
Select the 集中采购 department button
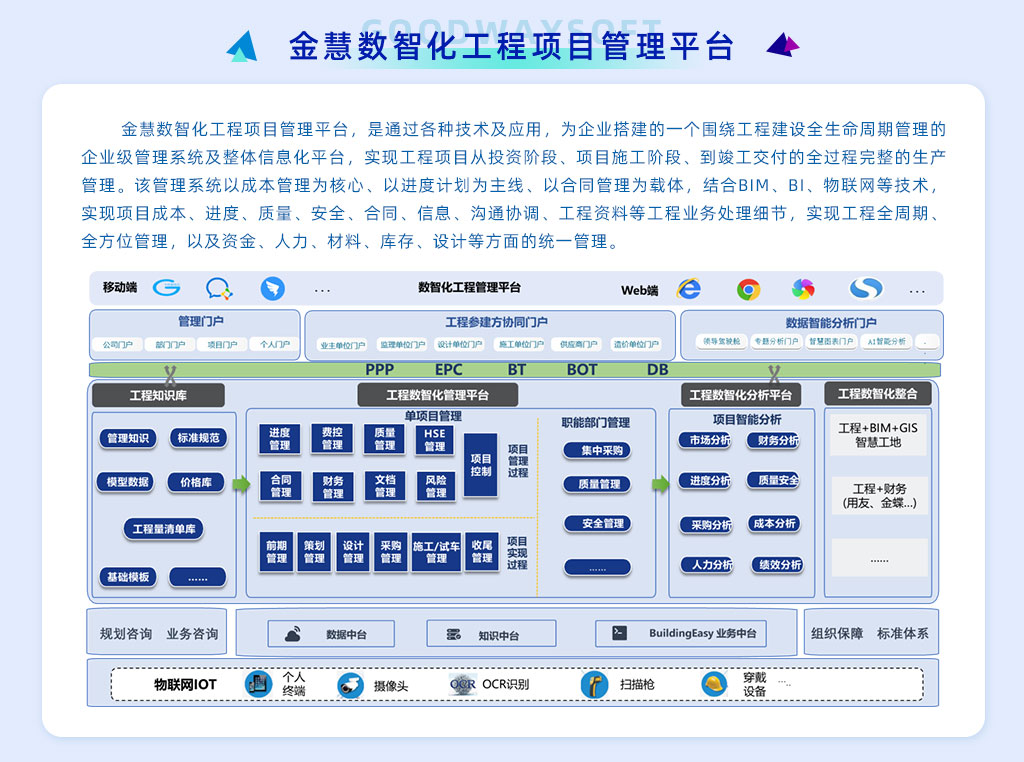pyautogui.click(x=597, y=450)
